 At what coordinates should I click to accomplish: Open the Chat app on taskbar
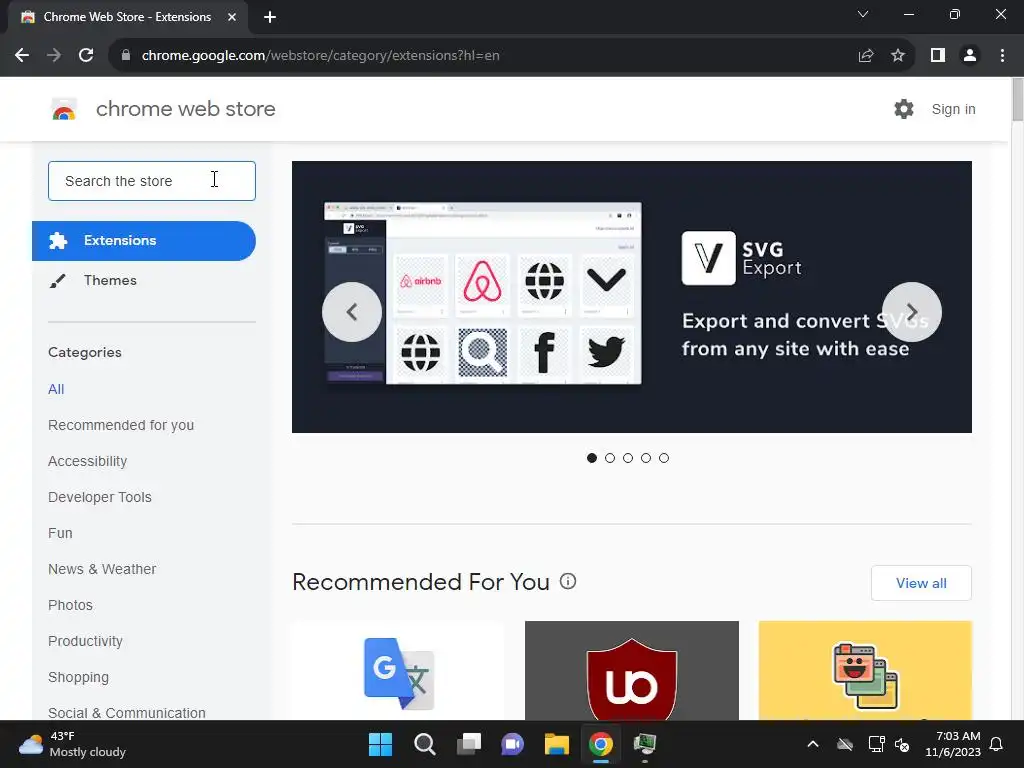click(x=513, y=744)
